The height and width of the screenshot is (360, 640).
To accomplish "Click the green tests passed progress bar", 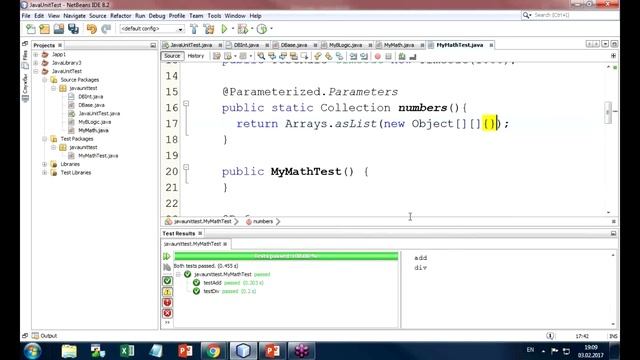I will tap(286, 256).
